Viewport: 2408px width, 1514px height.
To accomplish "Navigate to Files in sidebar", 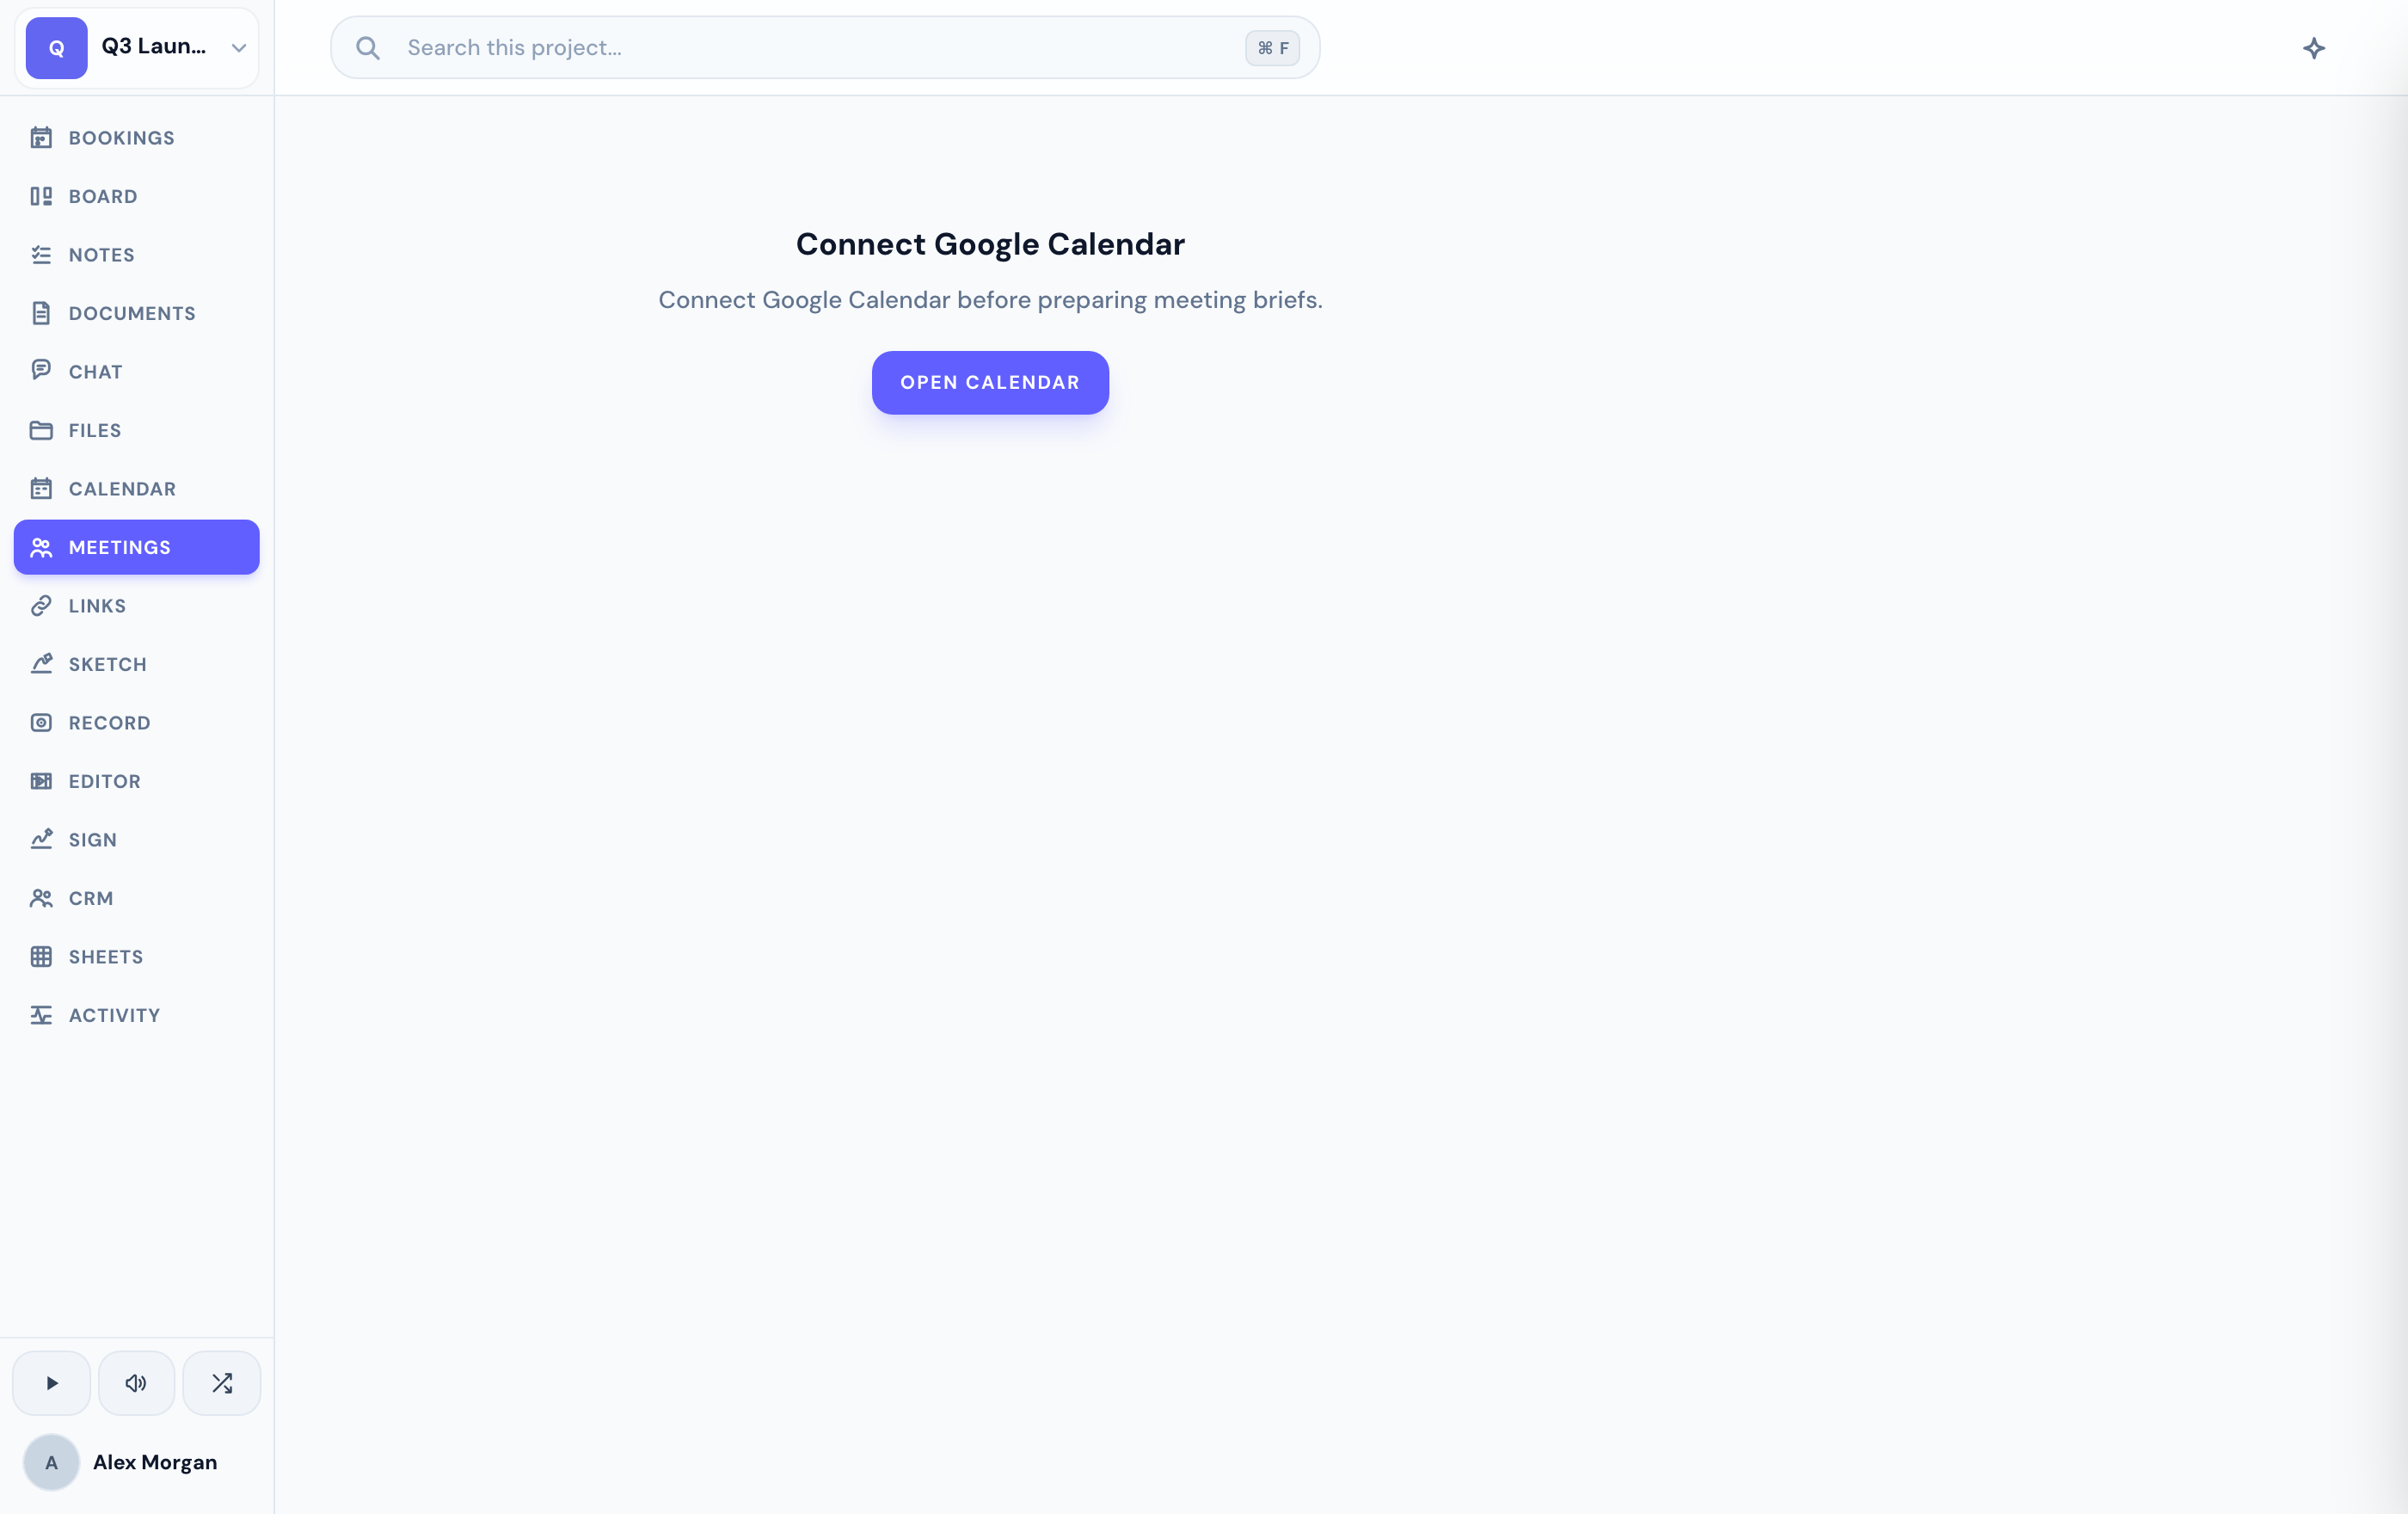I will click(x=136, y=430).
